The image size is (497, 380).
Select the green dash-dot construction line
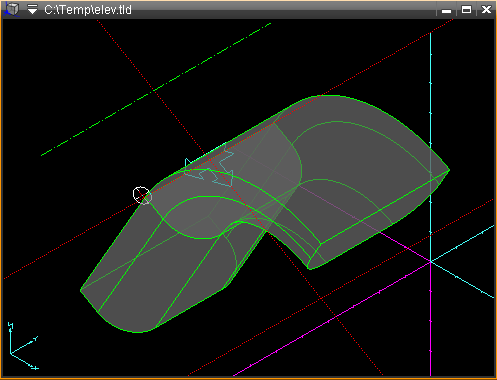[156, 89]
